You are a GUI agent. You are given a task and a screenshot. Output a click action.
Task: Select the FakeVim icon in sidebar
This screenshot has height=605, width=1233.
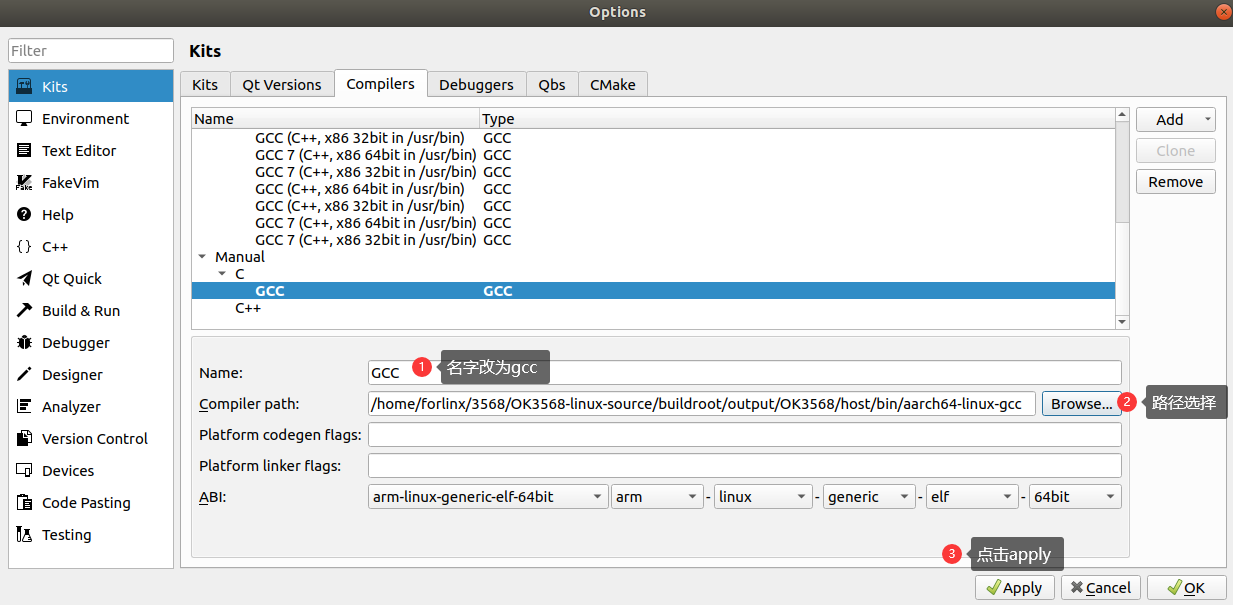(24, 183)
